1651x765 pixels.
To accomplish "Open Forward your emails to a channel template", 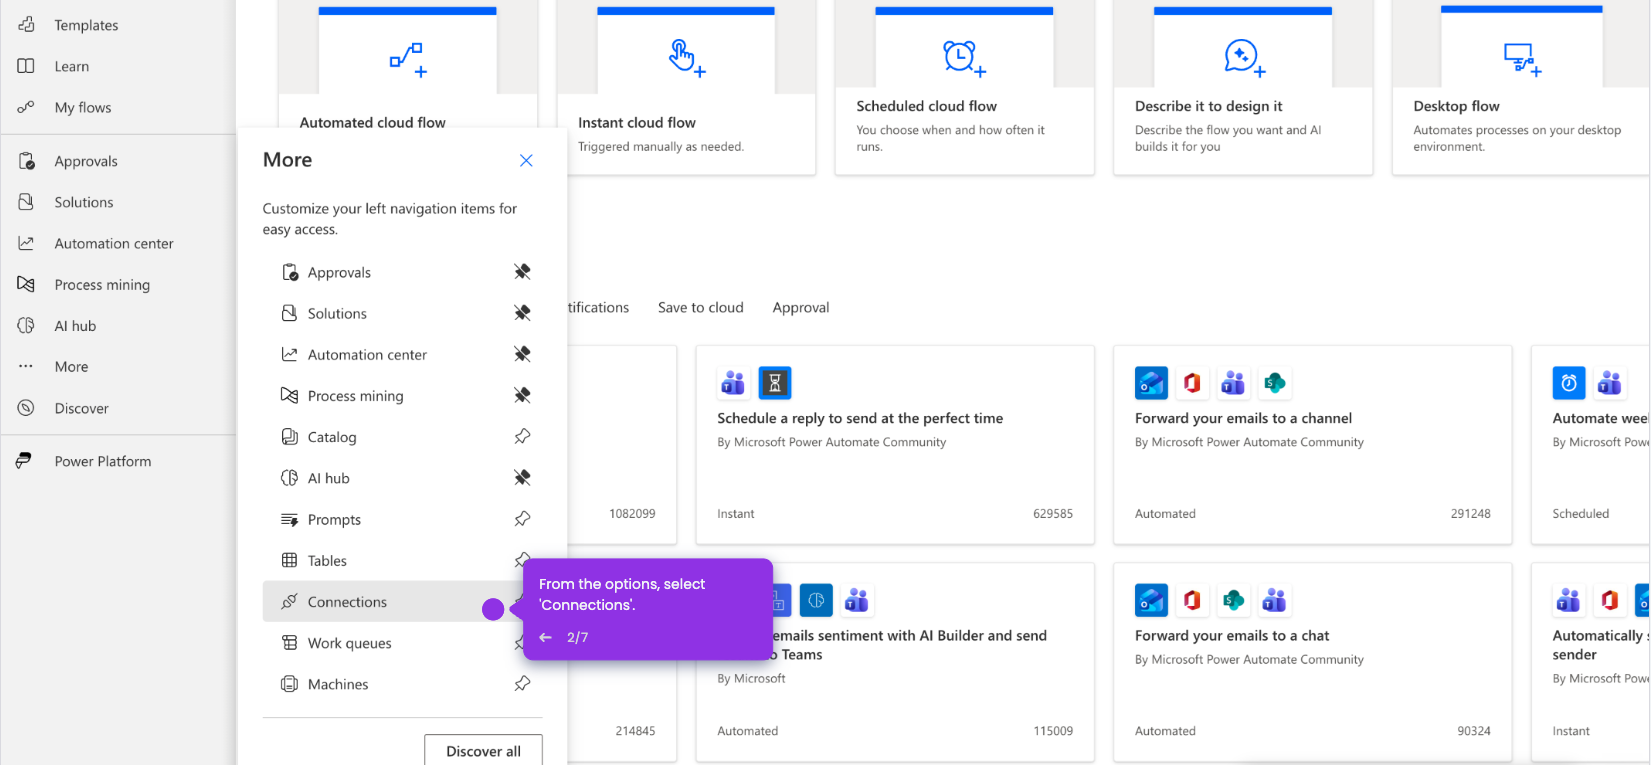I will [x=1313, y=445].
